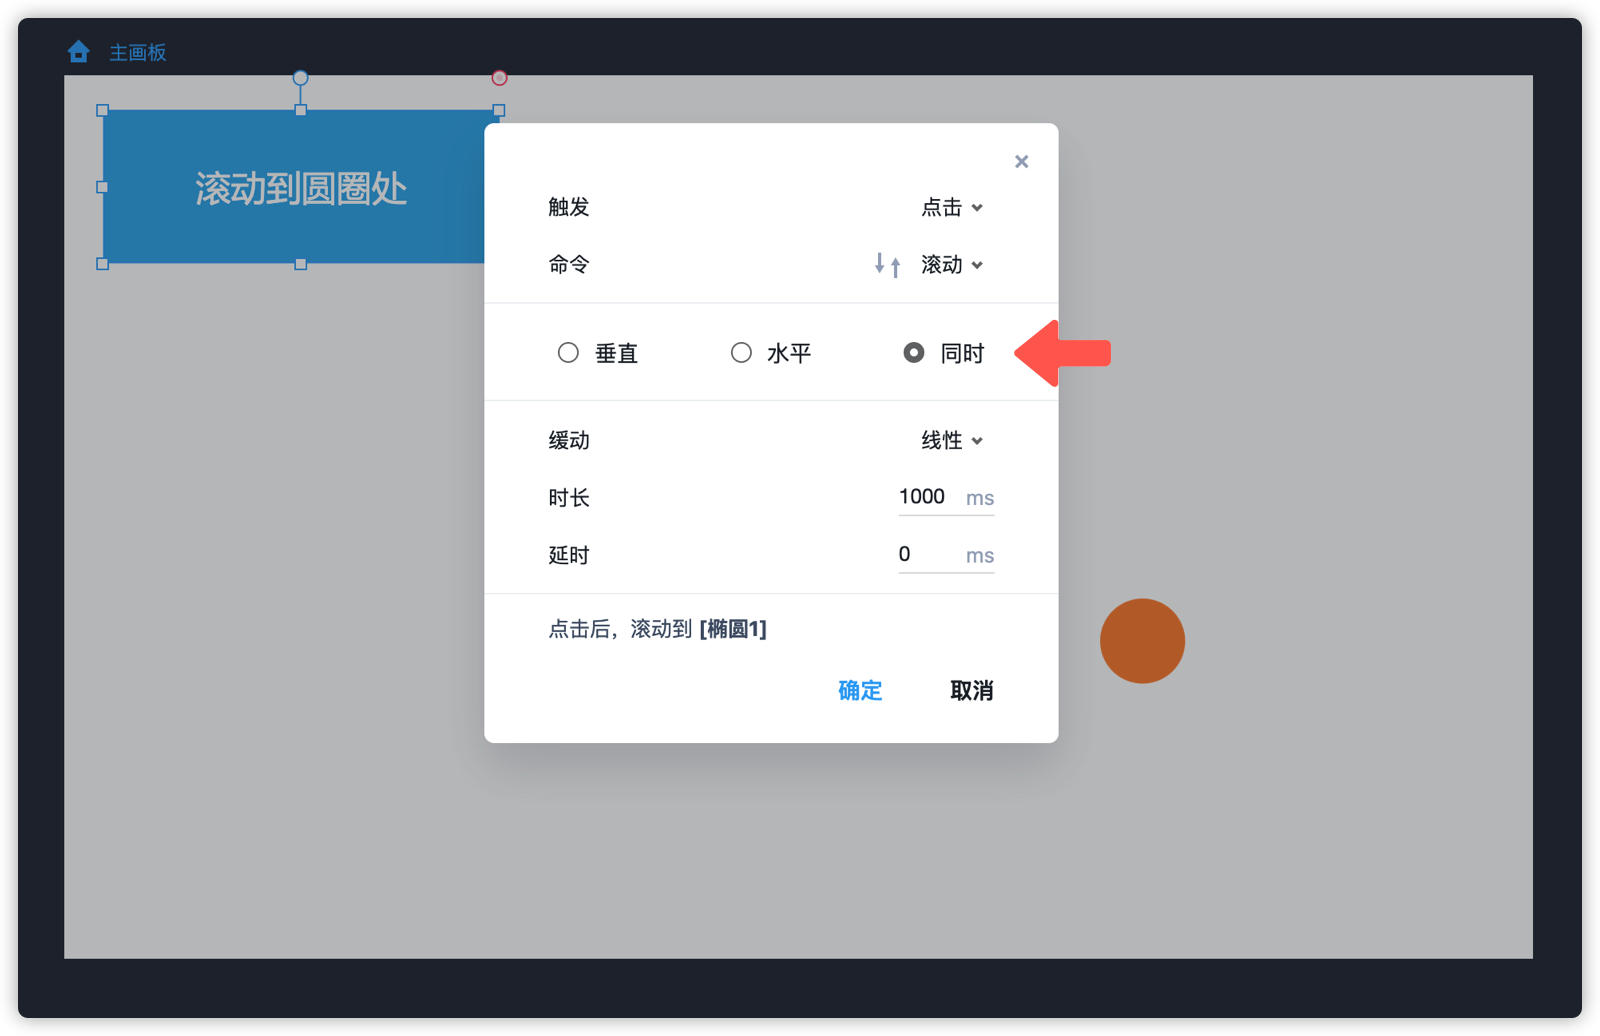This screenshot has width=1600, height=1036.
Task: Close the interaction dialog with the X
Action: [1021, 162]
